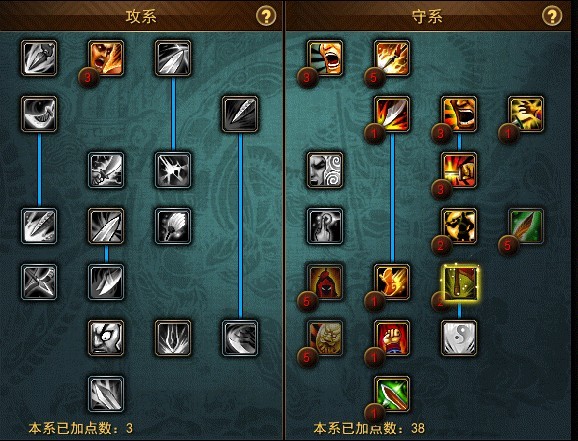
Task: Select the golden silhouette skill with 2 points
Action: pyautogui.click(x=459, y=226)
